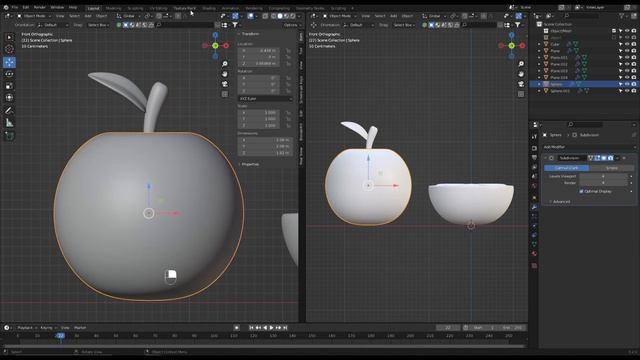
Task: Switch to UV Editing workspace tab
Action: click(x=158, y=8)
